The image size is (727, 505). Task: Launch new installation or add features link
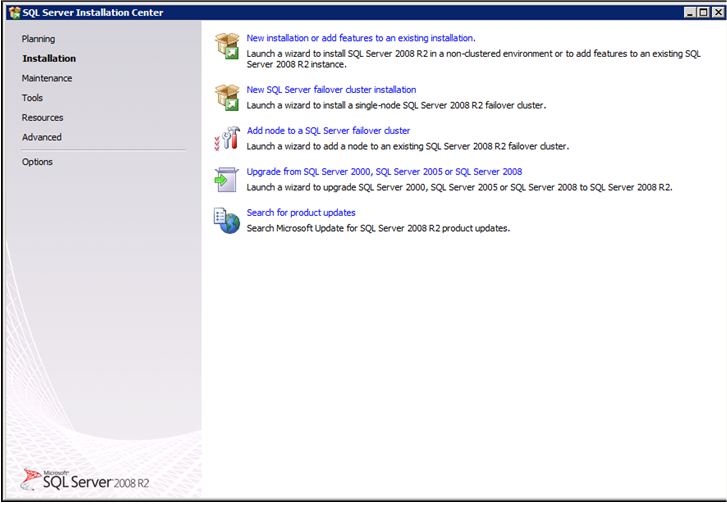coord(360,38)
